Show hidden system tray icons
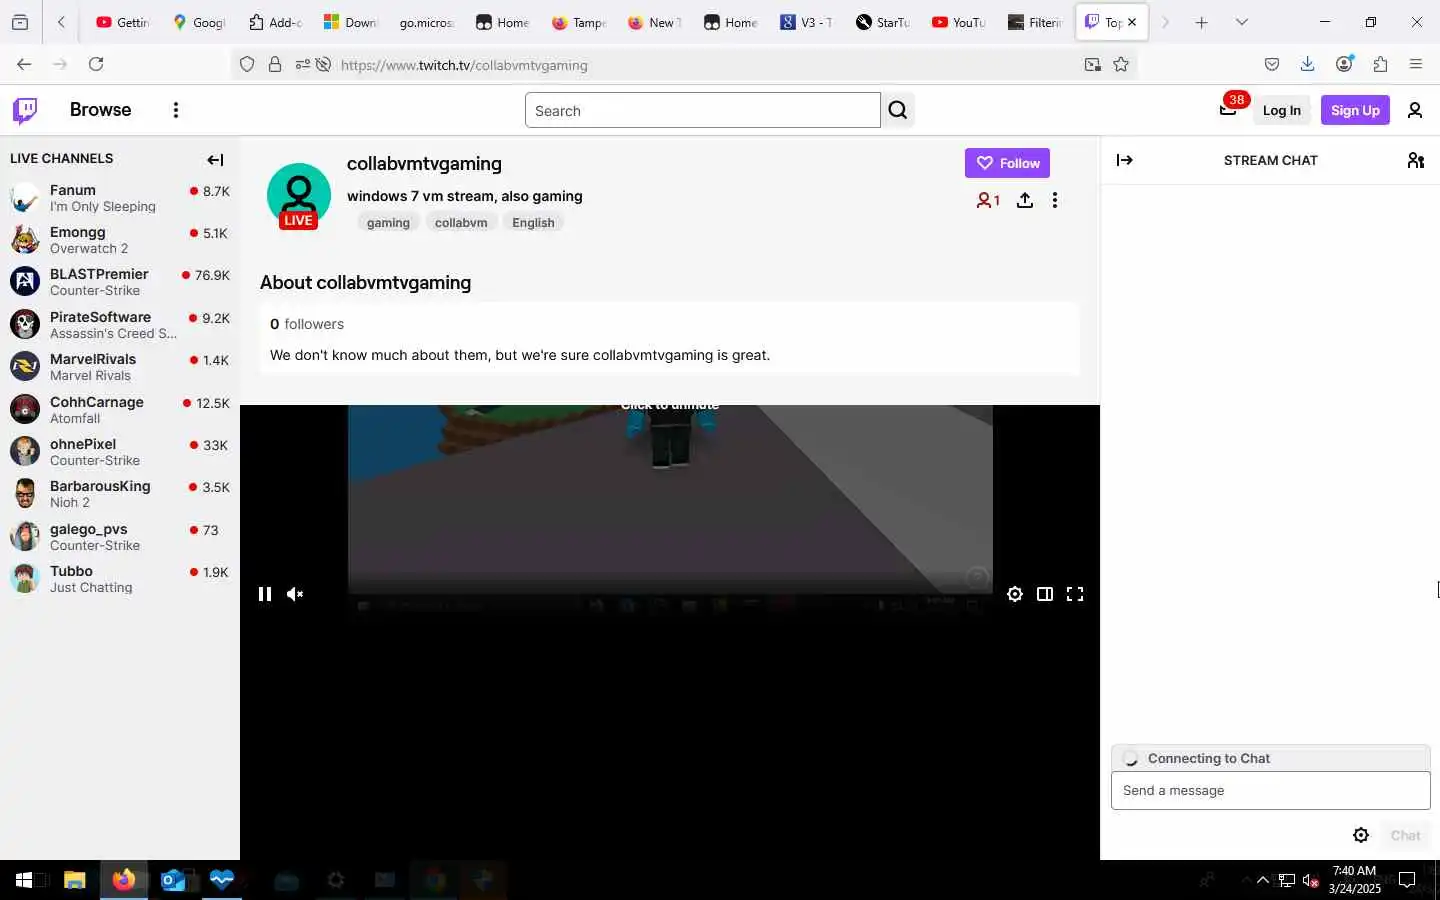Screen dimensions: 1440x900 (x=1262, y=880)
